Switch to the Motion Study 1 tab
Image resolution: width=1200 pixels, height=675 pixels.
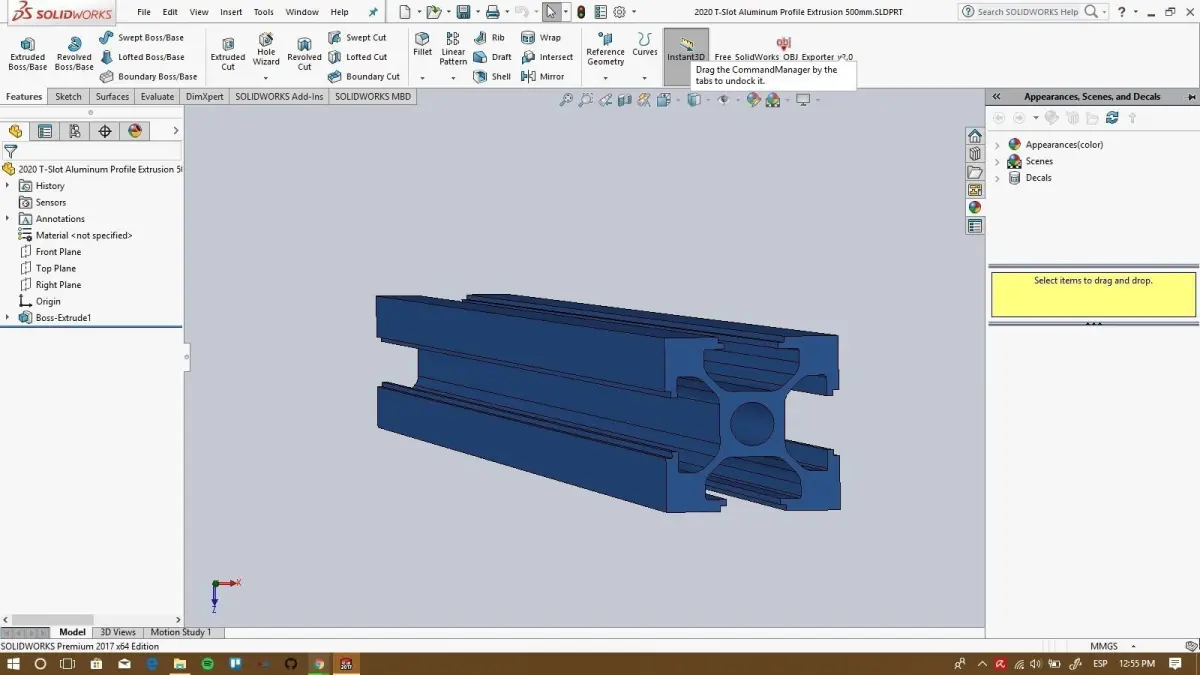tap(181, 632)
